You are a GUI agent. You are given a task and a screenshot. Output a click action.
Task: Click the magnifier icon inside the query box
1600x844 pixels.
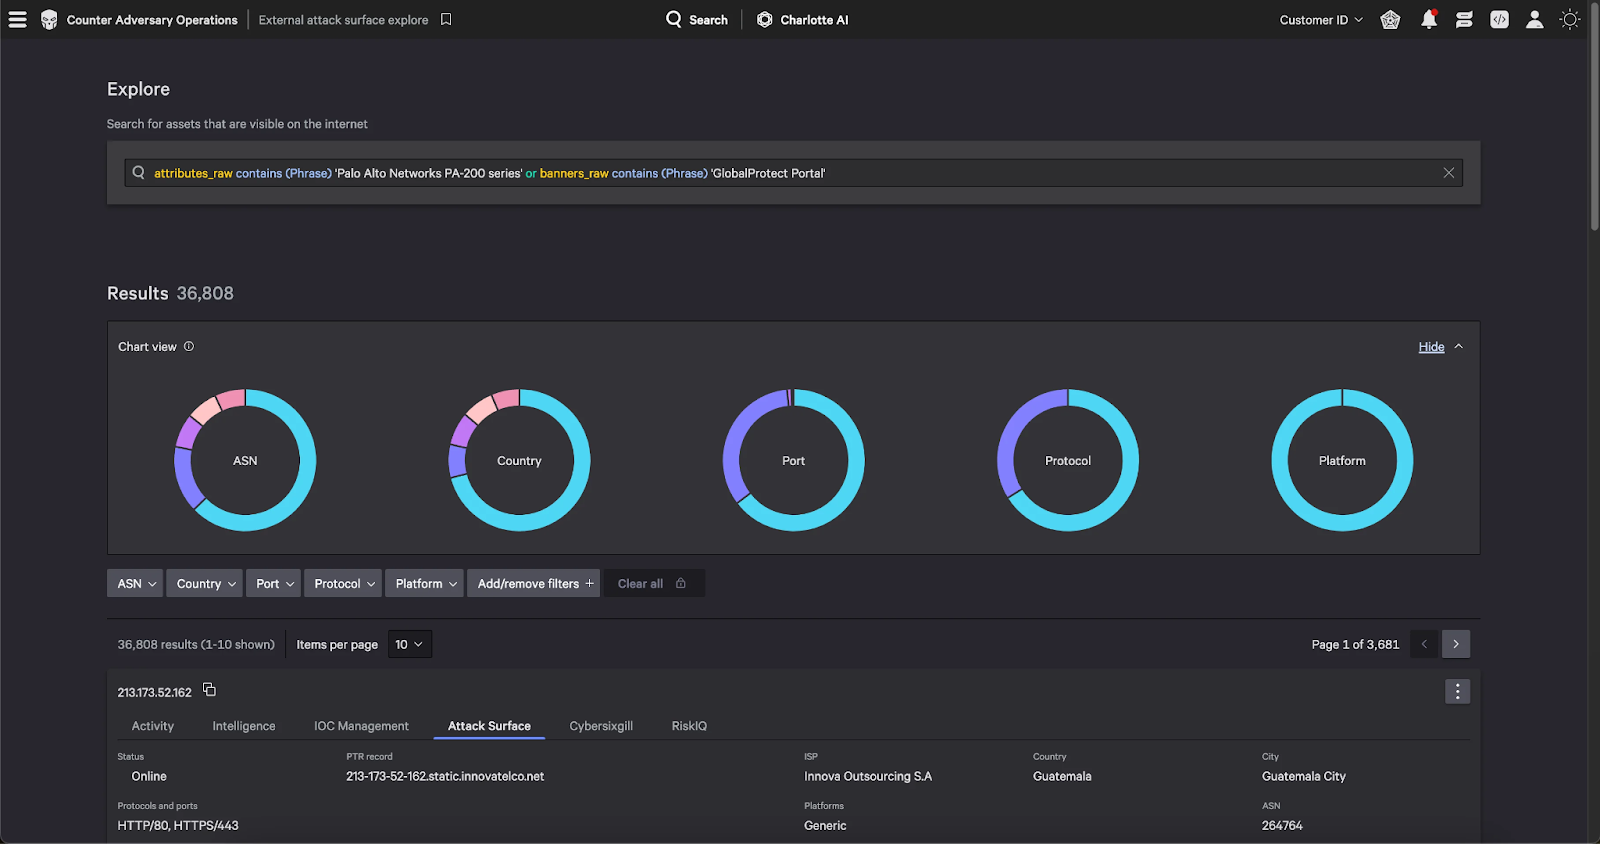pos(139,173)
